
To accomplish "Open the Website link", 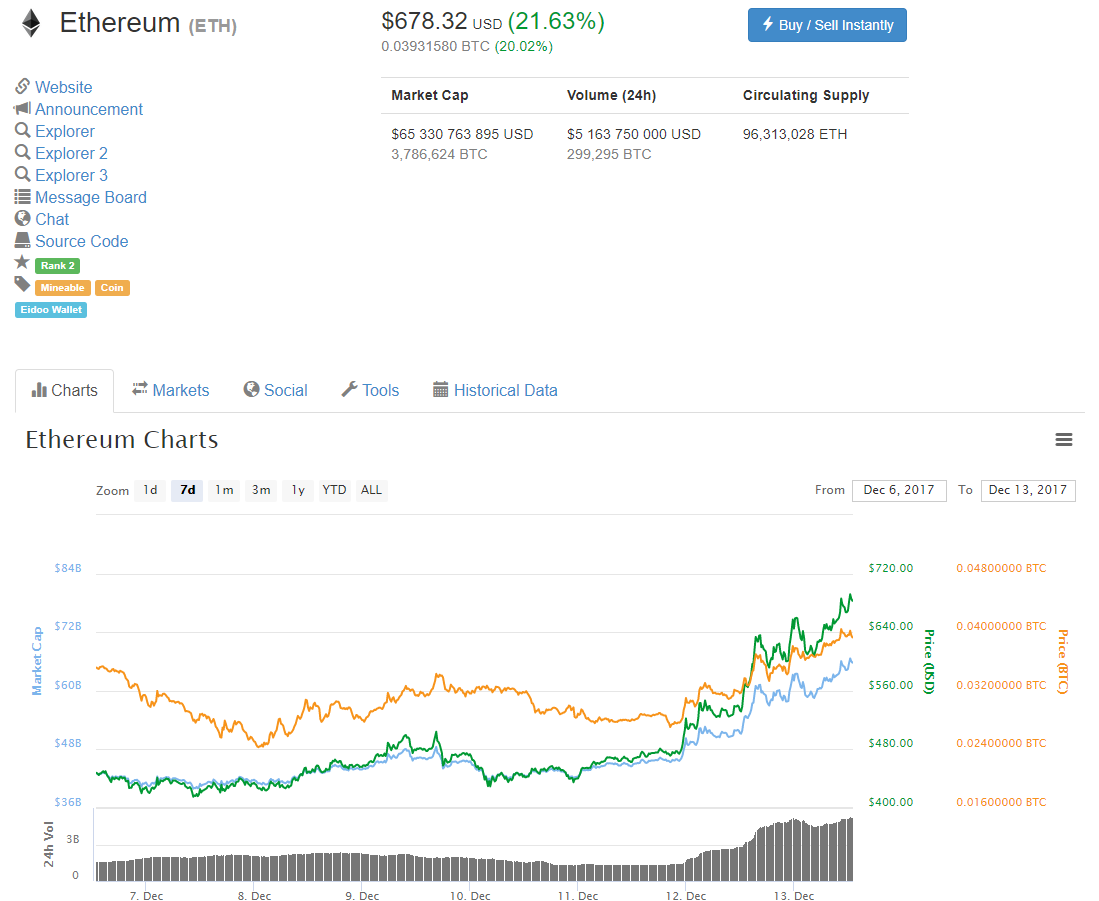I will 64,88.
